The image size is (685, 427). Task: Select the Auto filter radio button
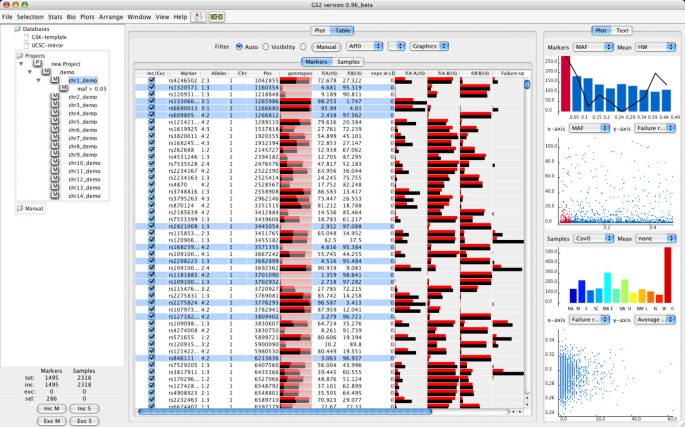click(237, 46)
